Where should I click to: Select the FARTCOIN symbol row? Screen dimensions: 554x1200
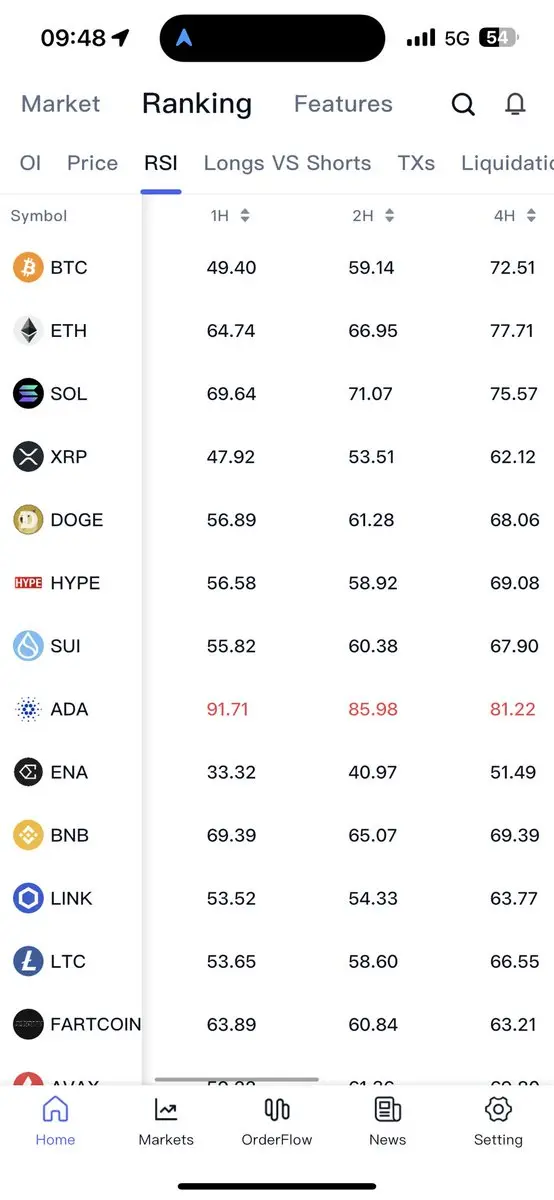pyautogui.click(x=277, y=1024)
